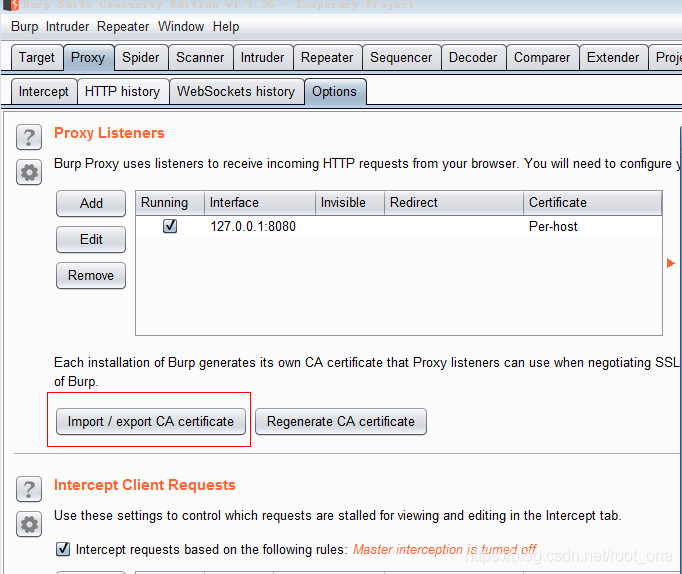Sort by the Certificate column header

click(592, 203)
